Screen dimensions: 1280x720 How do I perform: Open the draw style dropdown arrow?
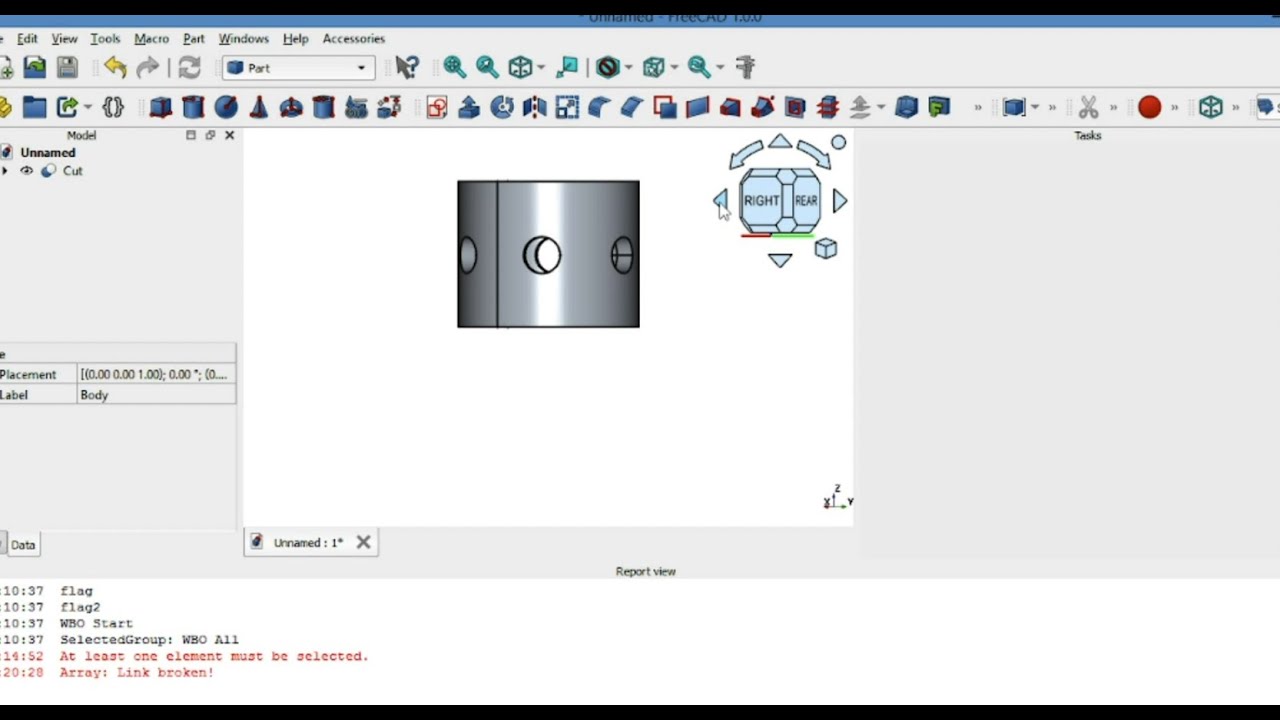click(629, 68)
